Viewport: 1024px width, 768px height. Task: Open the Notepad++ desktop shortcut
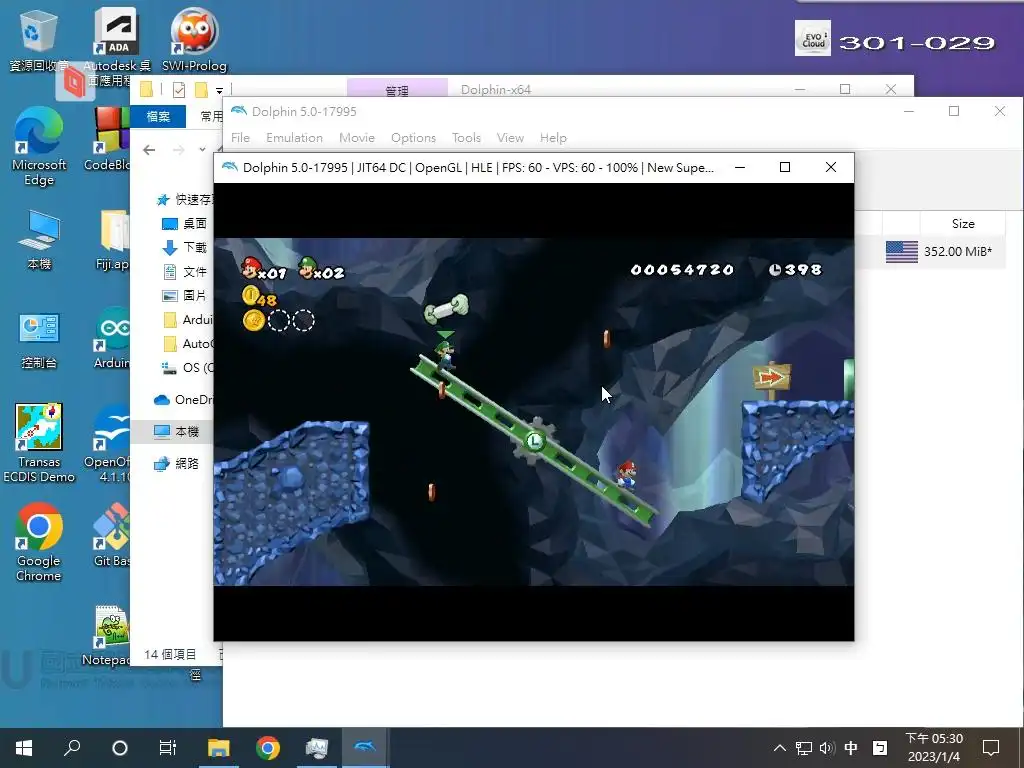click(108, 635)
